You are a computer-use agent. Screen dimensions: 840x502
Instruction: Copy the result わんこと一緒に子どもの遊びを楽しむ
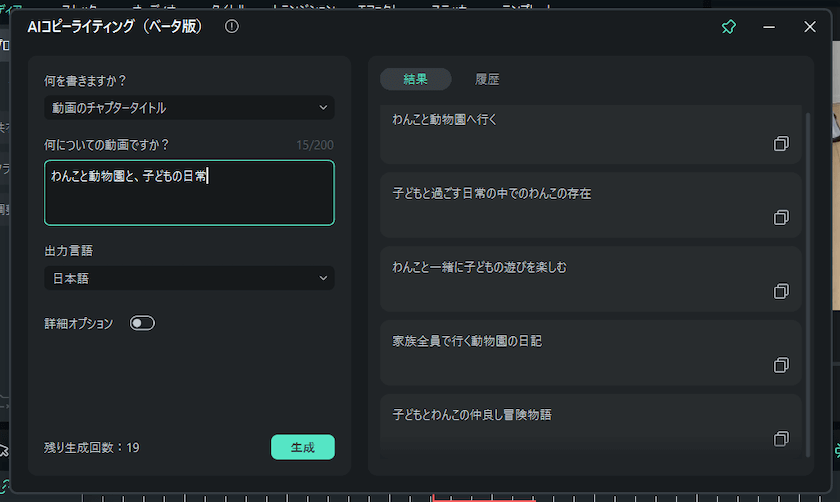click(x=781, y=291)
